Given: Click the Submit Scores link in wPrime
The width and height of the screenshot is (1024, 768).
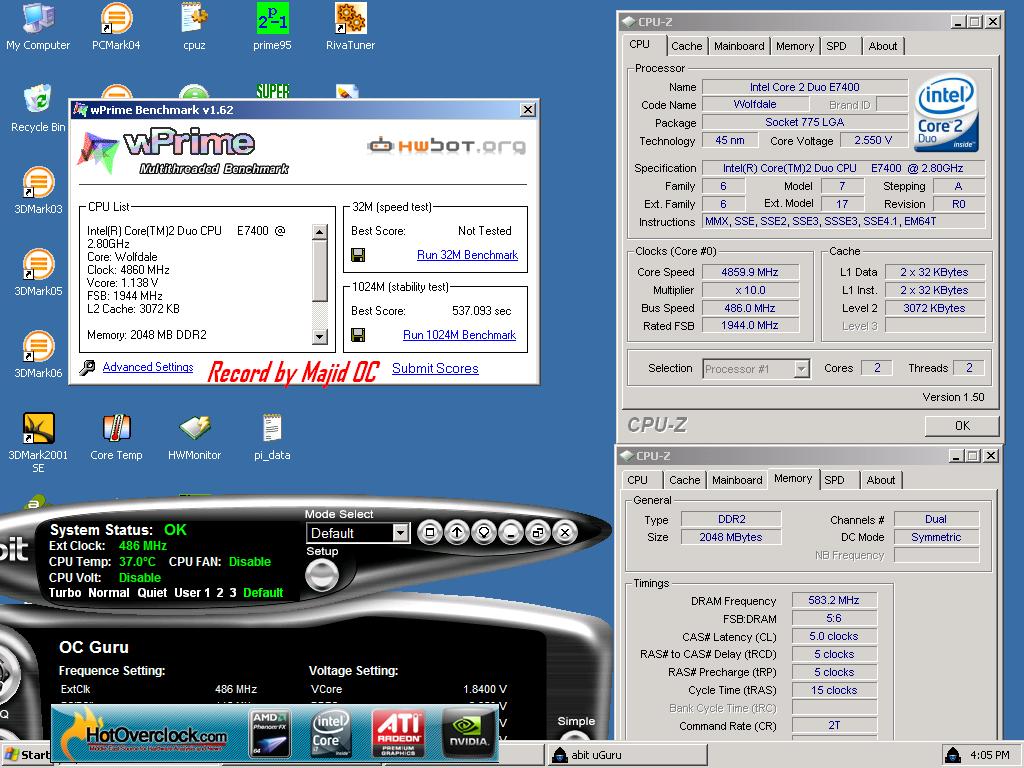Looking at the screenshot, I should (x=435, y=368).
